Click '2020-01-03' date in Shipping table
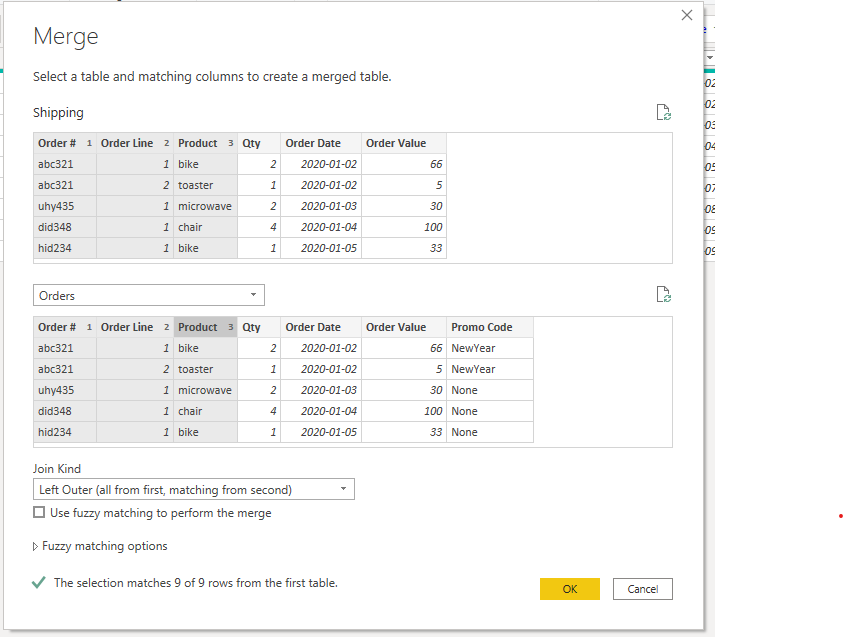This screenshot has height=637, width=844. [321, 206]
